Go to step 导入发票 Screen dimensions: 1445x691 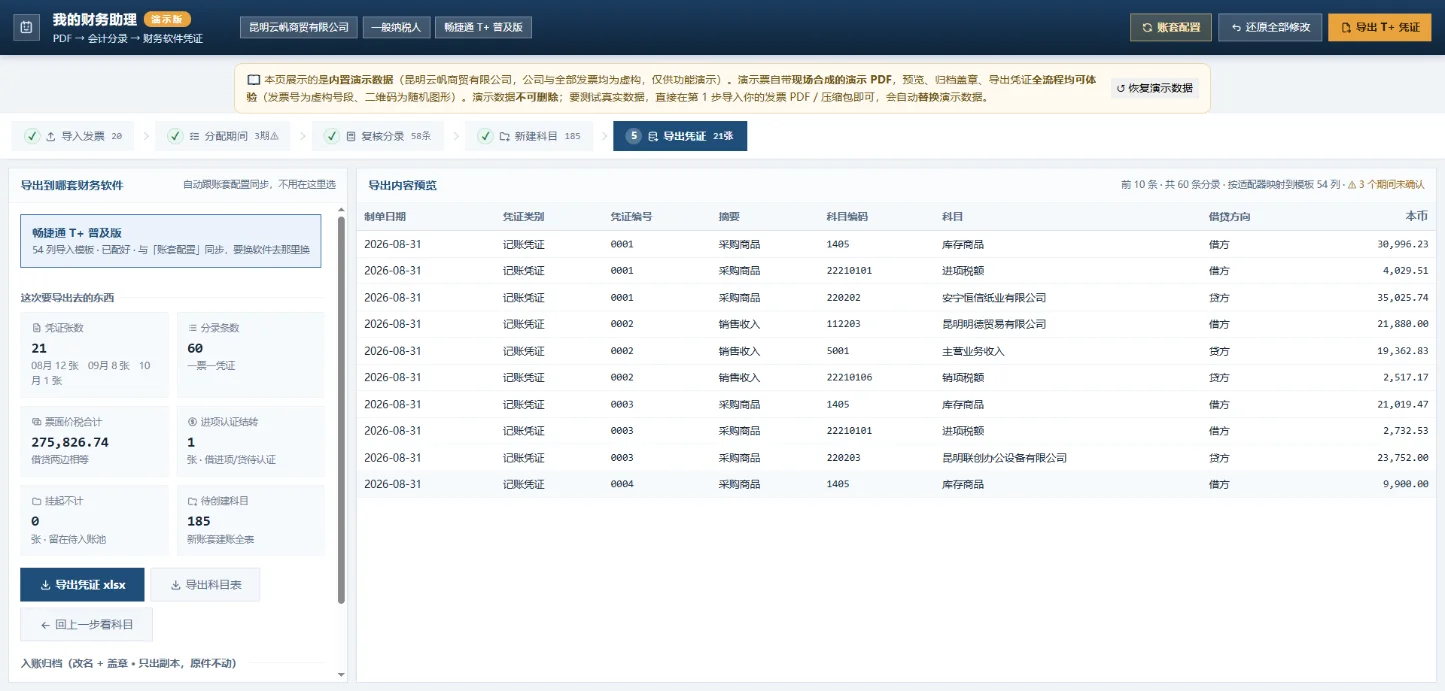click(x=73, y=136)
